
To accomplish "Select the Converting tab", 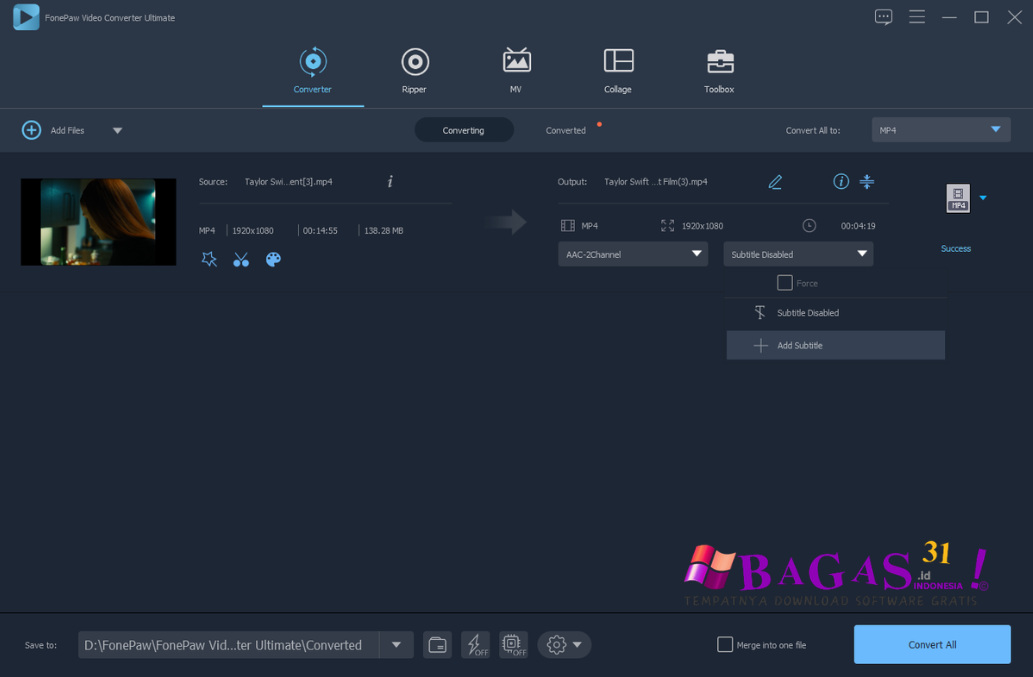I will [464, 130].
